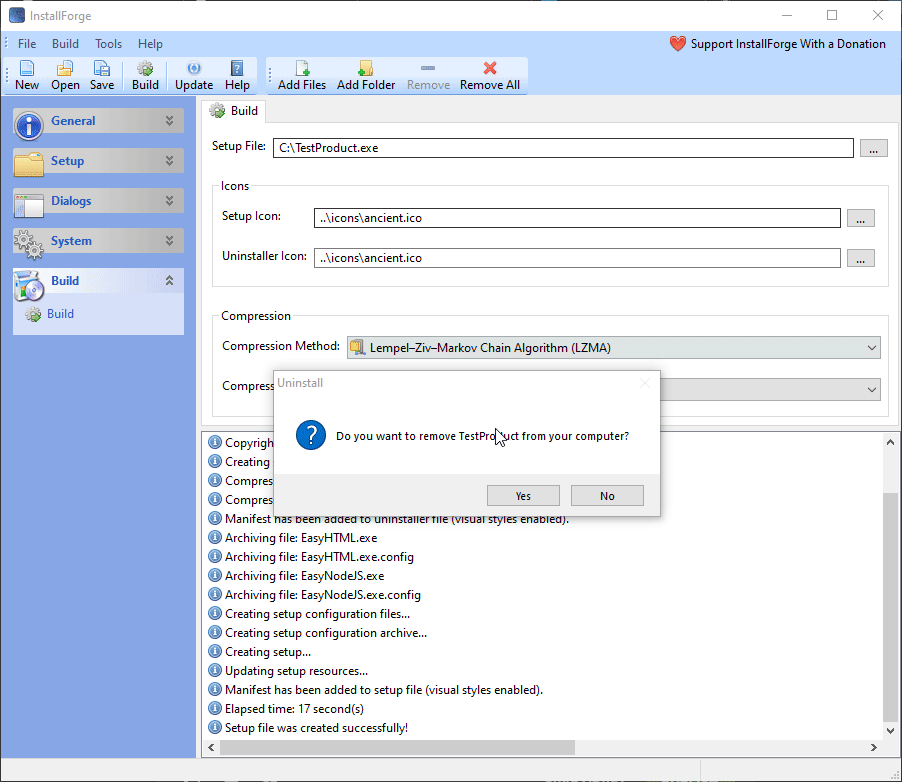The image size is (902, 782).
Task: Select log line 'Creating setup...'
Action: (268, 652)
